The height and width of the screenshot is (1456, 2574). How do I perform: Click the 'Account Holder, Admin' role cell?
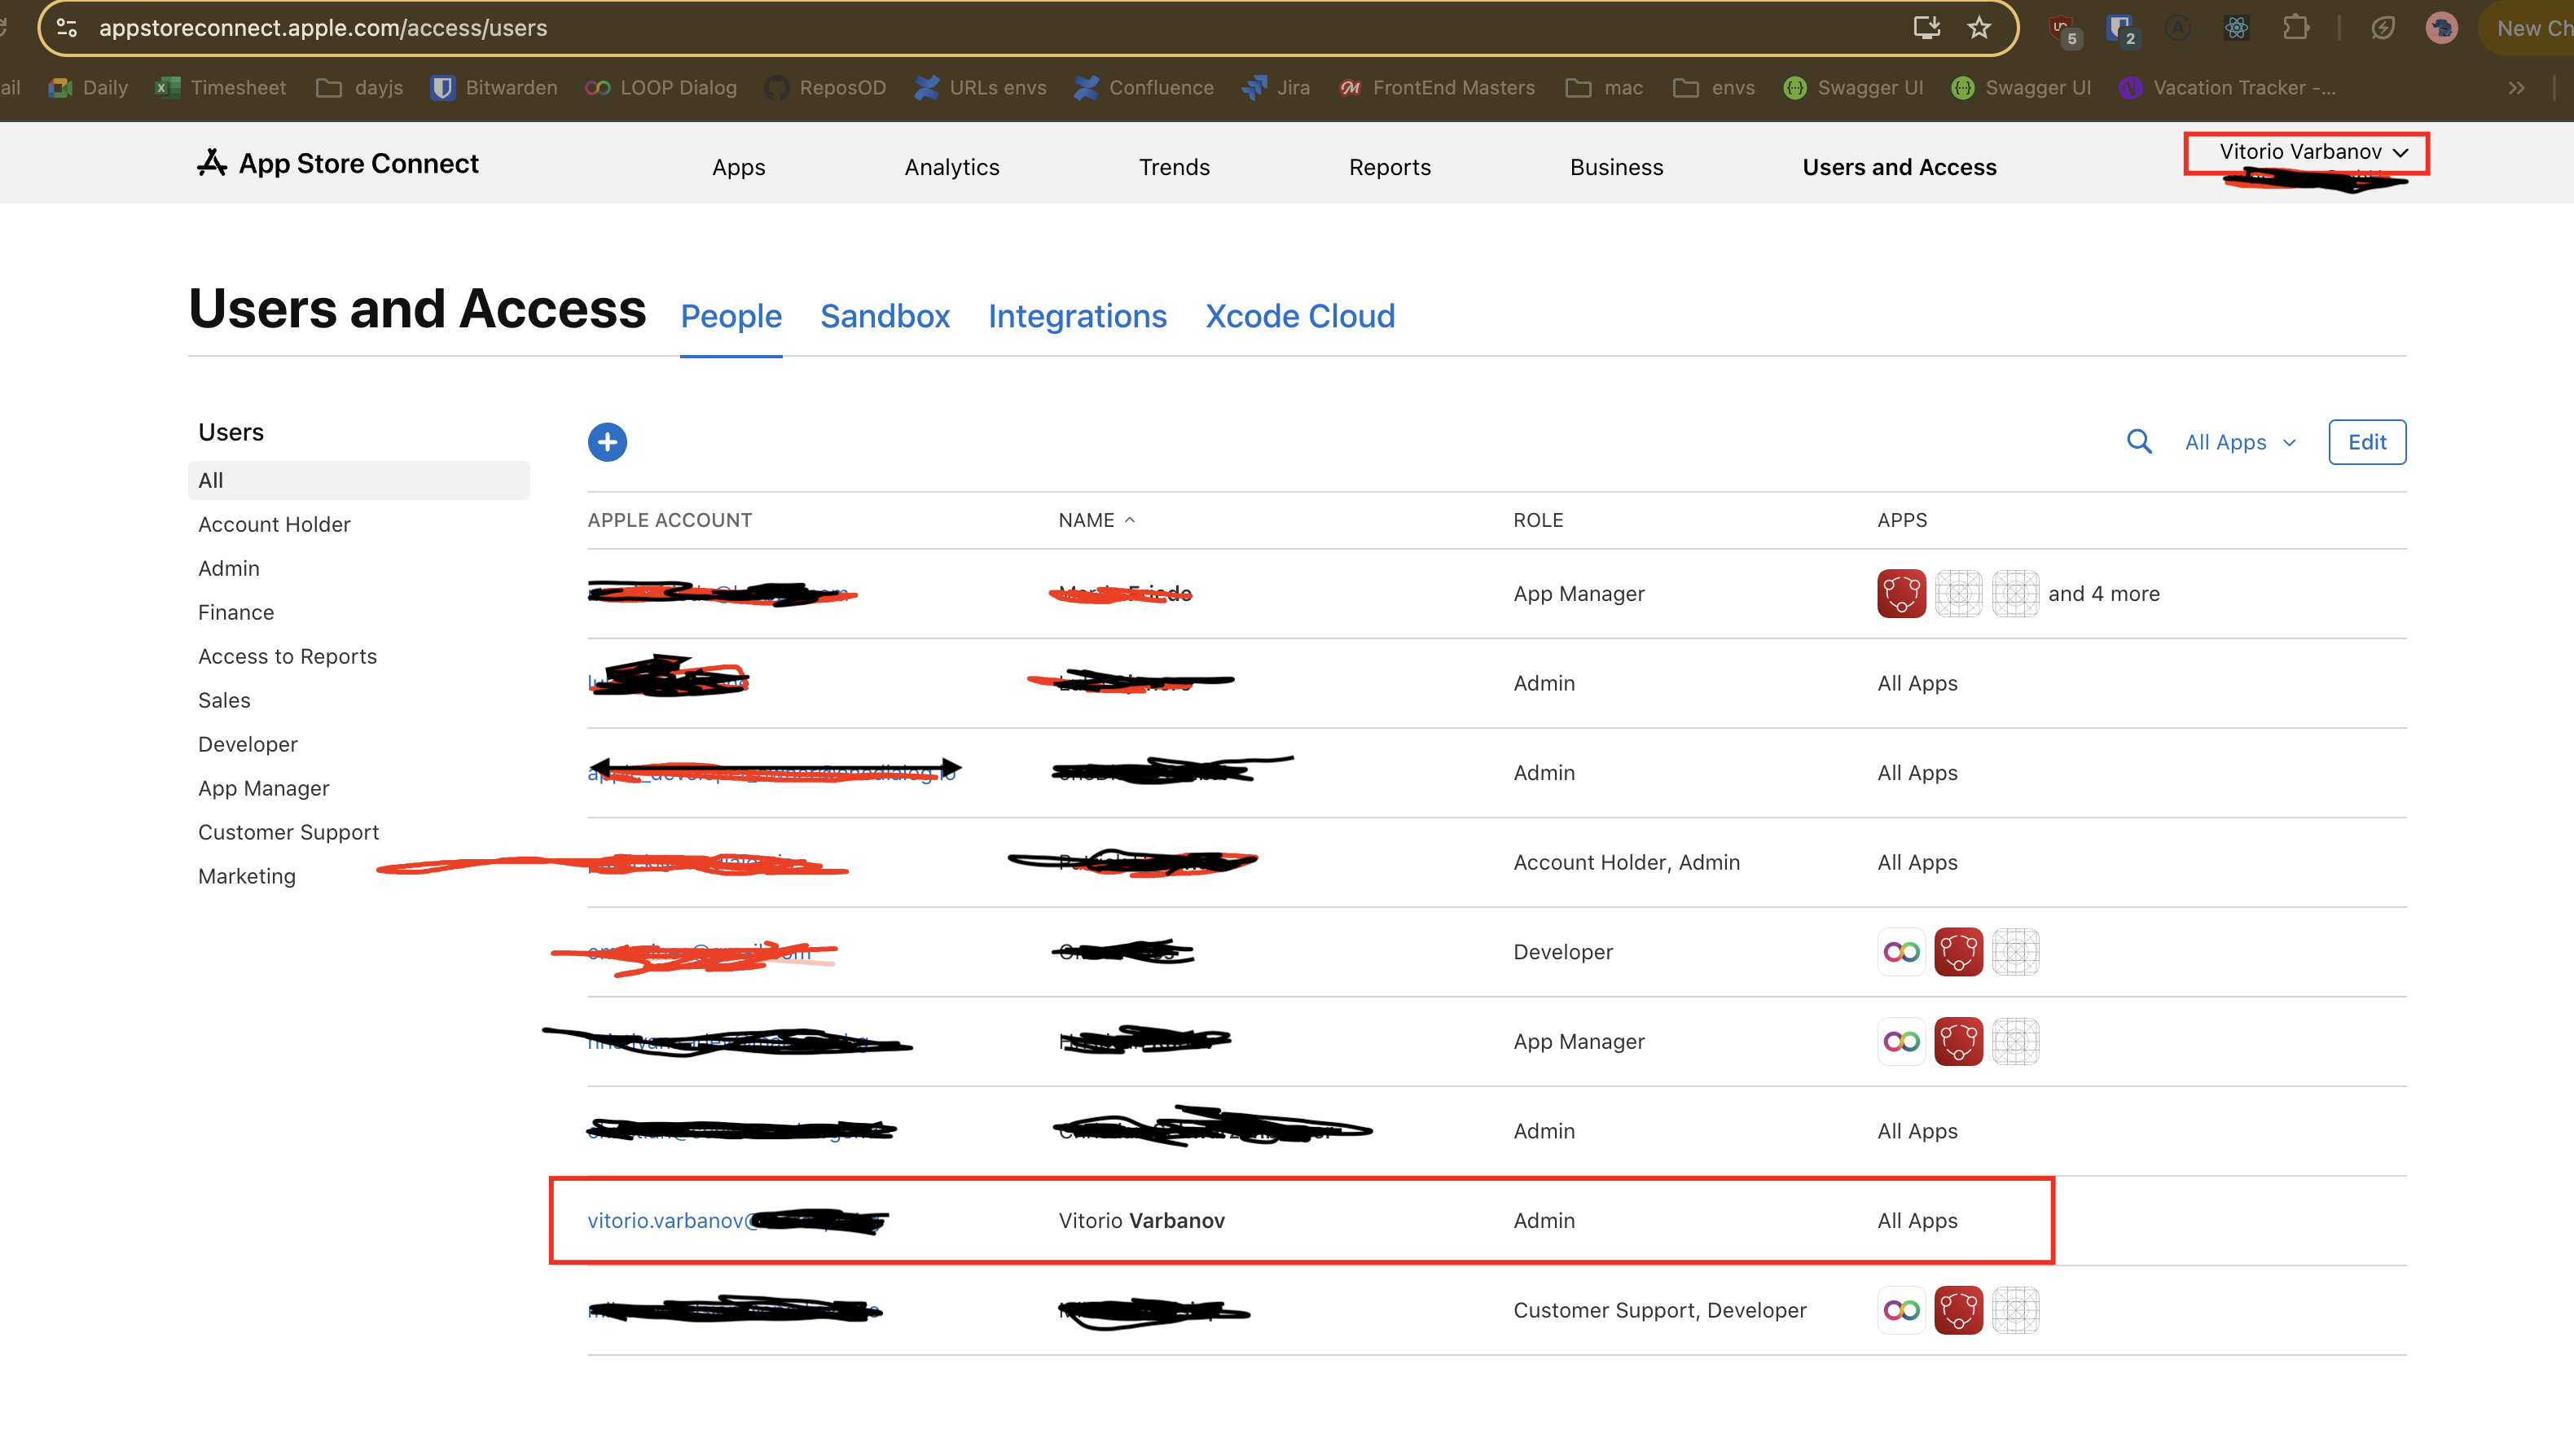pos(1626,862)
